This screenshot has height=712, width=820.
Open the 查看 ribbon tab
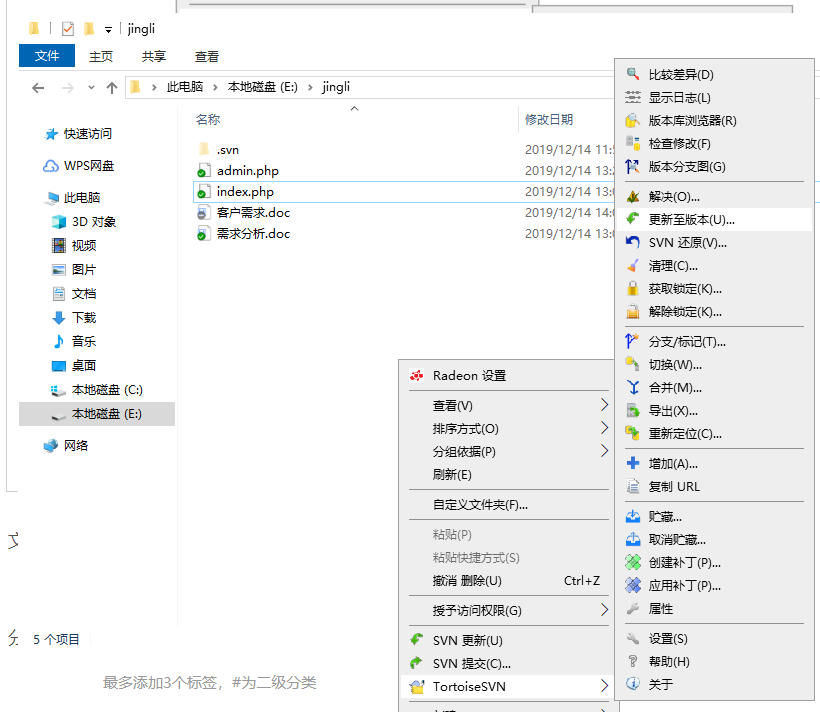(207, 56)
